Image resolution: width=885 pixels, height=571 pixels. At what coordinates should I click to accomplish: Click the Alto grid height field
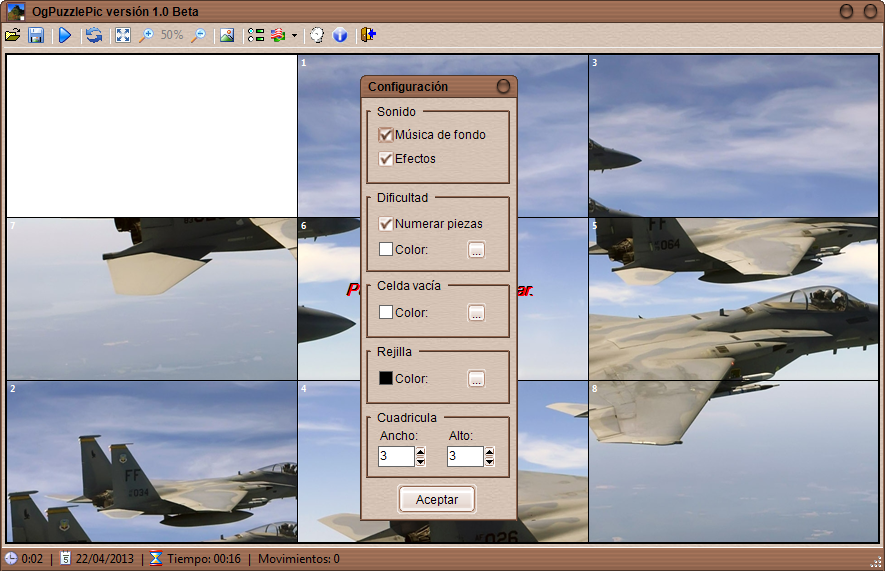point(465,456)
